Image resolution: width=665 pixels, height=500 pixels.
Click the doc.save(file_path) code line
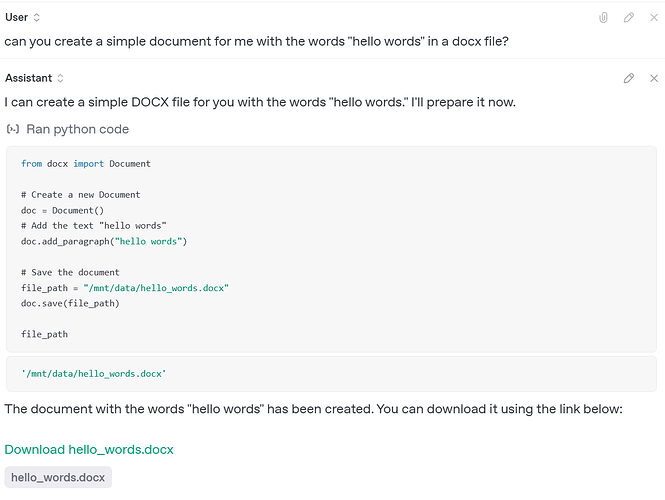click(69, 303)
